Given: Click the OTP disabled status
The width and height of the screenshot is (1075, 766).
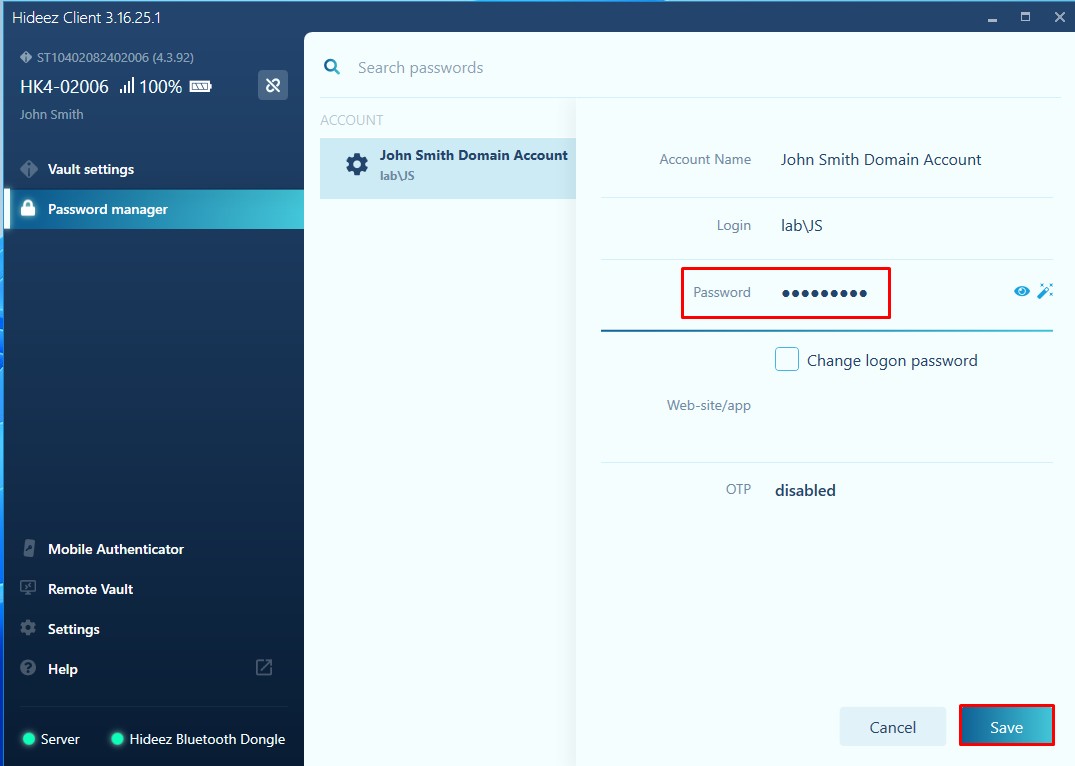Looking at the screenshot, I should 805,490.
